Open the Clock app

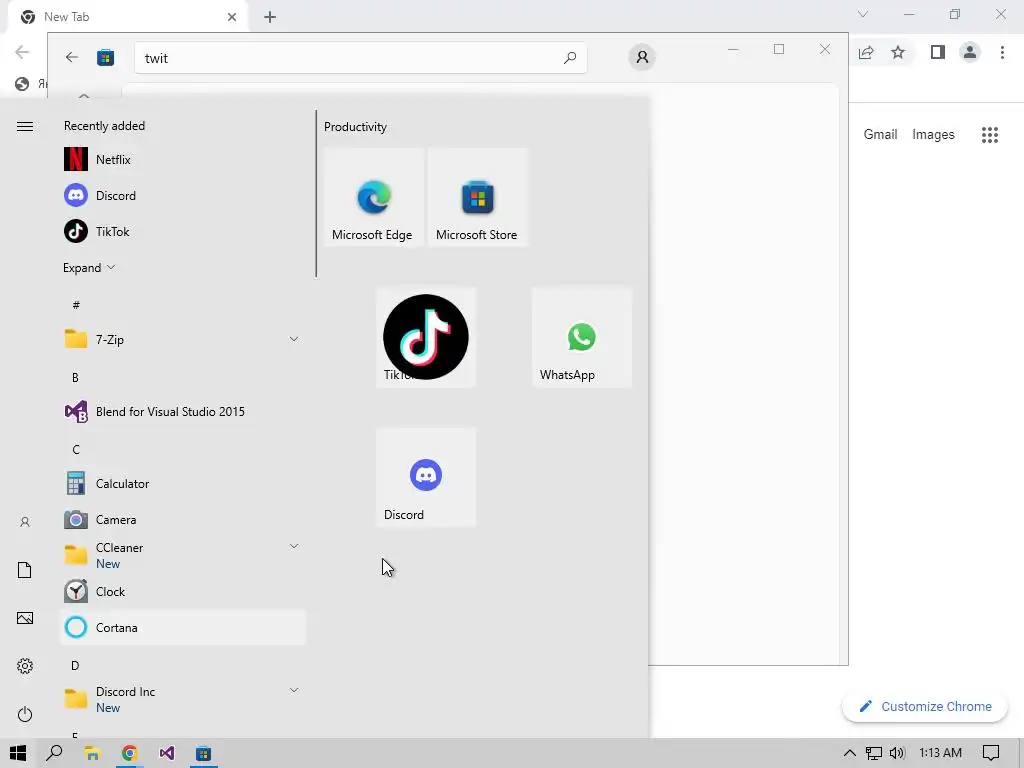[x=183, y=591]
